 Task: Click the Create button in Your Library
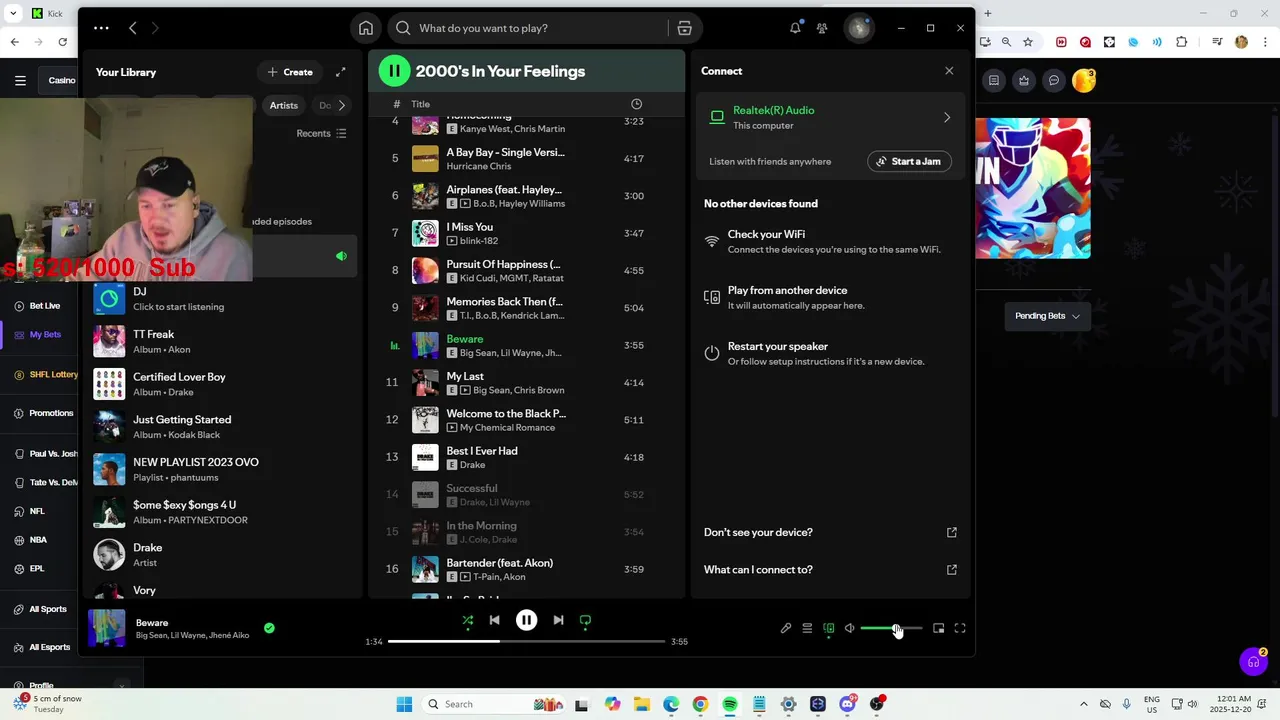pos(290,72)
